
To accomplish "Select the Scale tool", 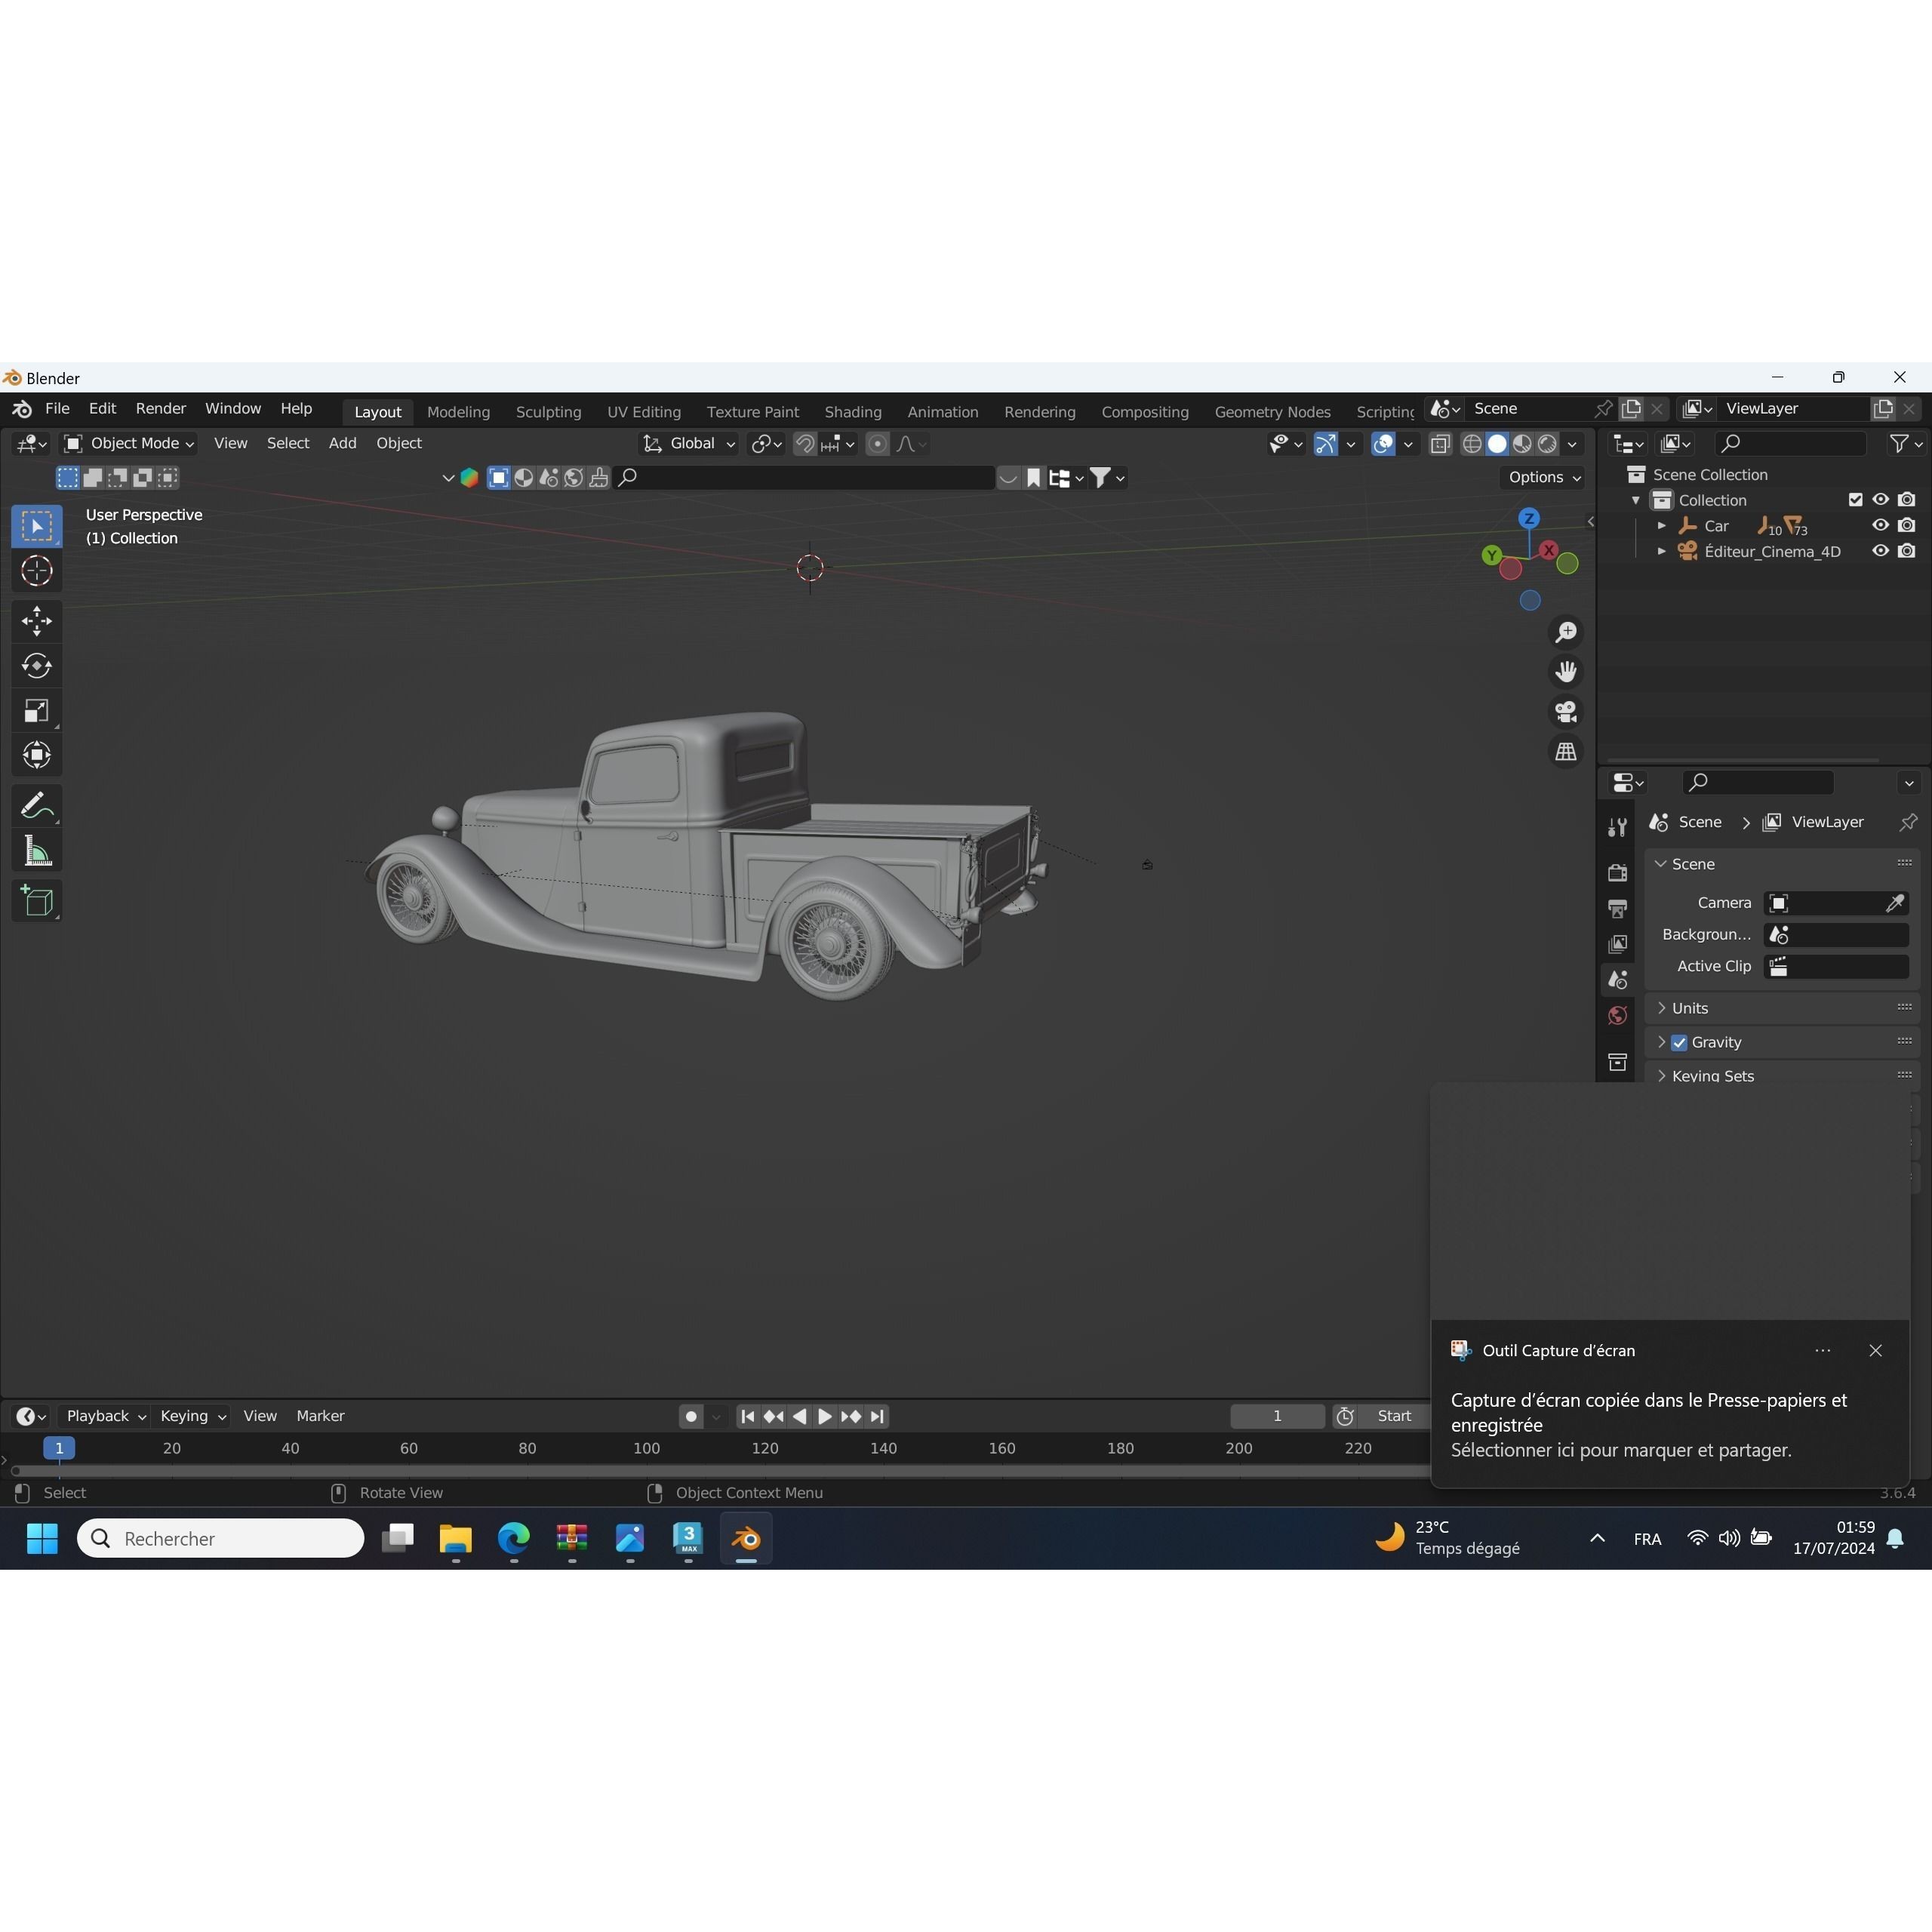I will pos(37,710).
